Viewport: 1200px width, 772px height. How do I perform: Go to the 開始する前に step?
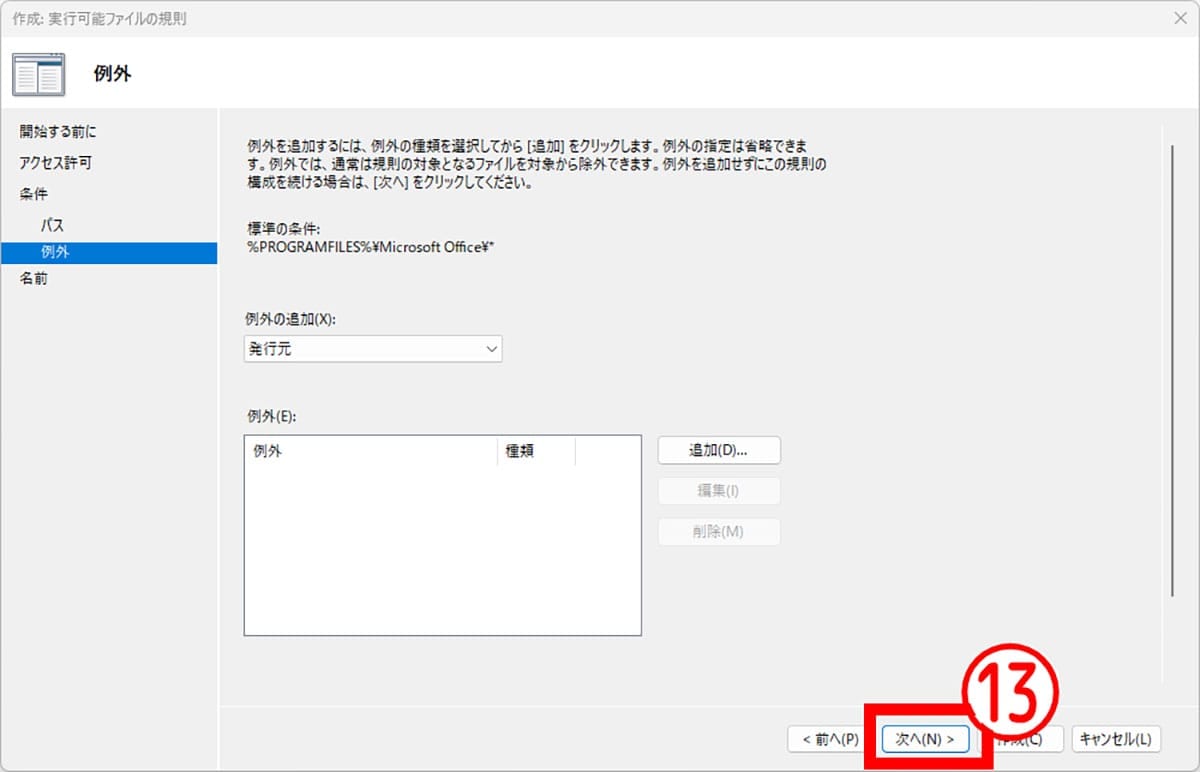coord(58,132)
